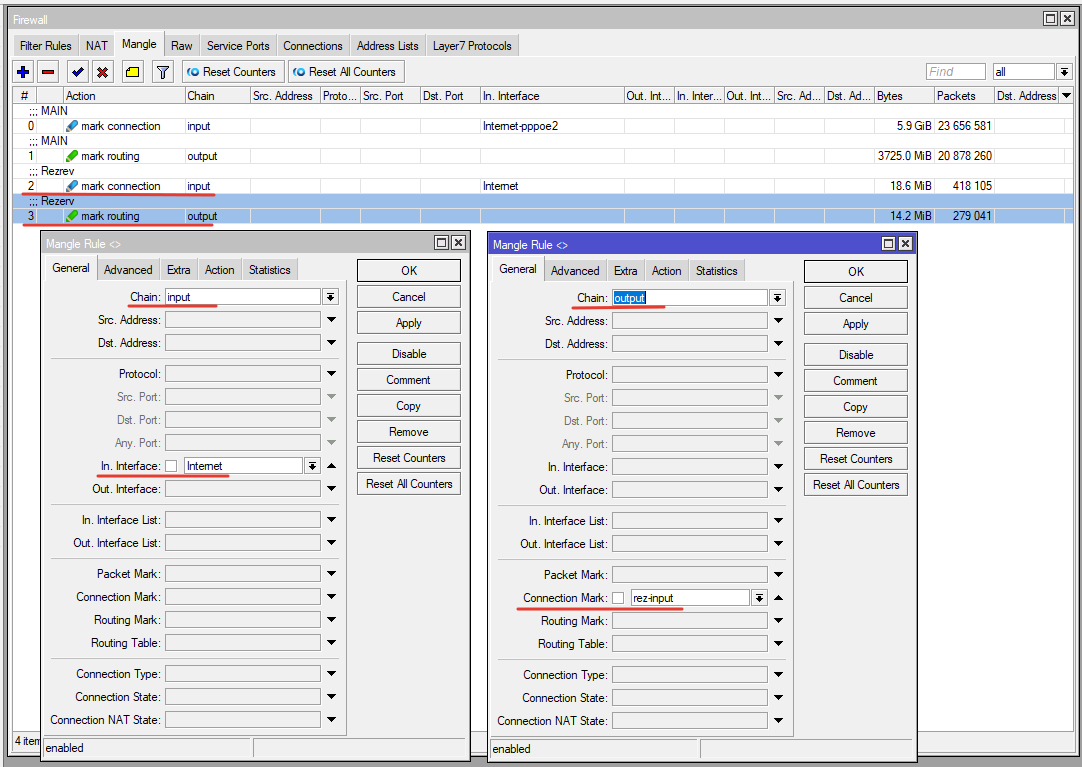Click the blue checkmark enable icon
Viewport: 1082px width, 767px height.
(x=77, y=72)
